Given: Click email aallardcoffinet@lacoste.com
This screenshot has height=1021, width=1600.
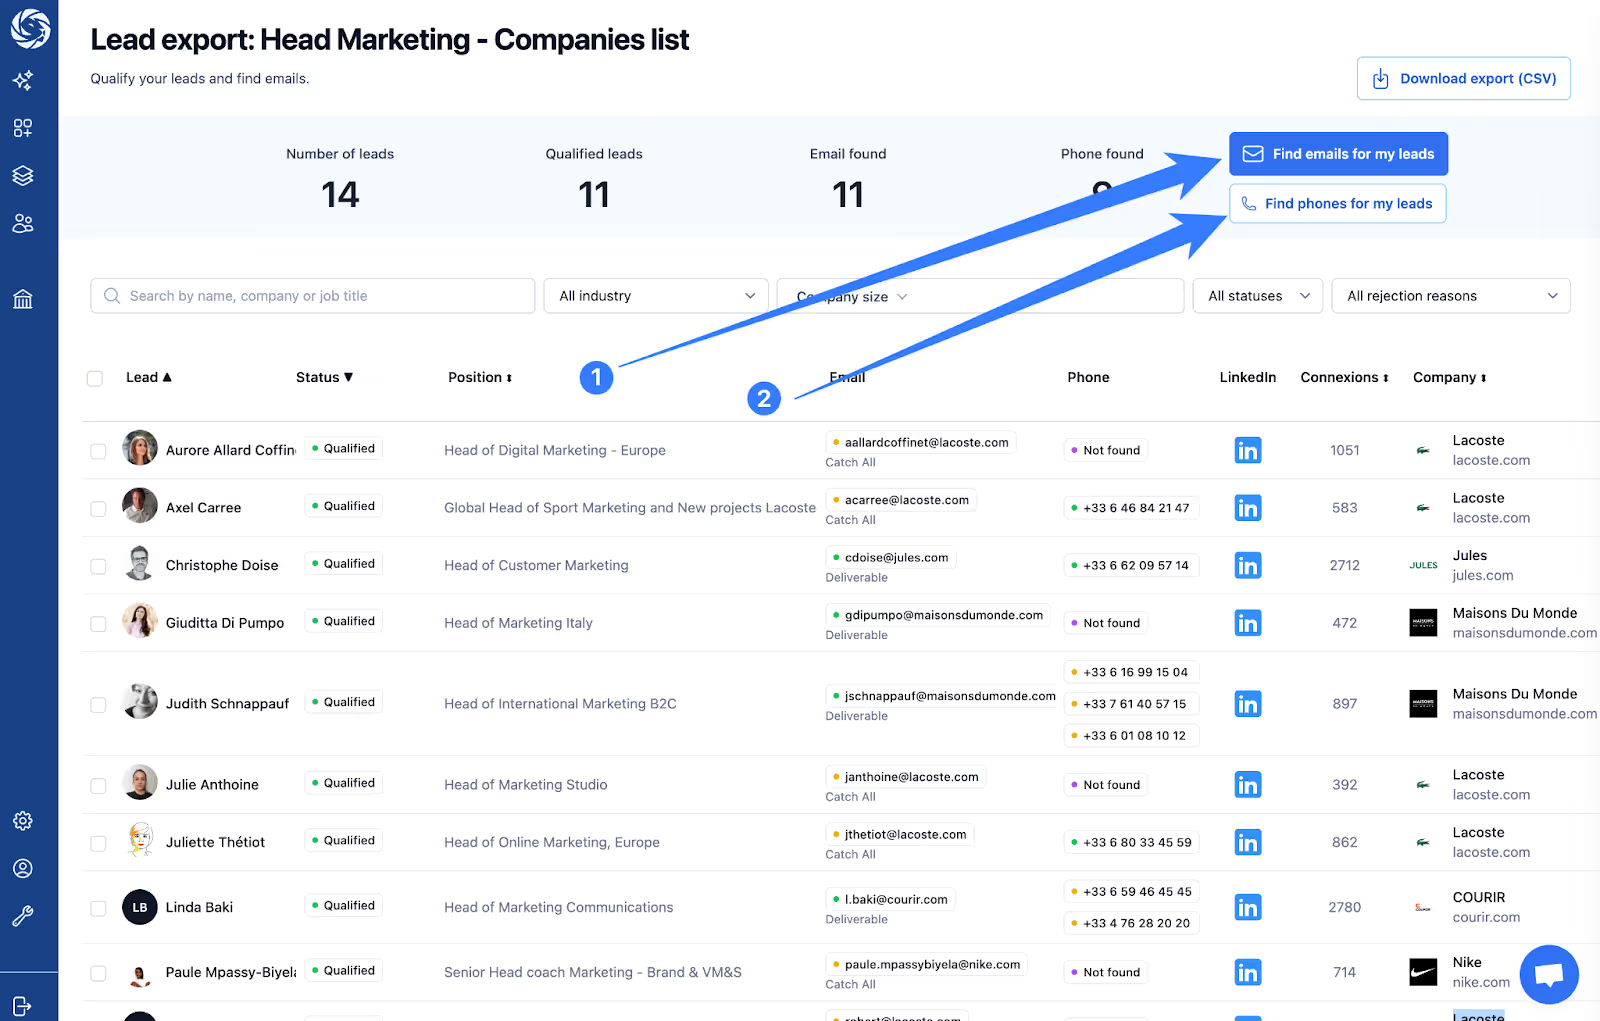Looking at the screenshot, I should [x=921, y=442].
